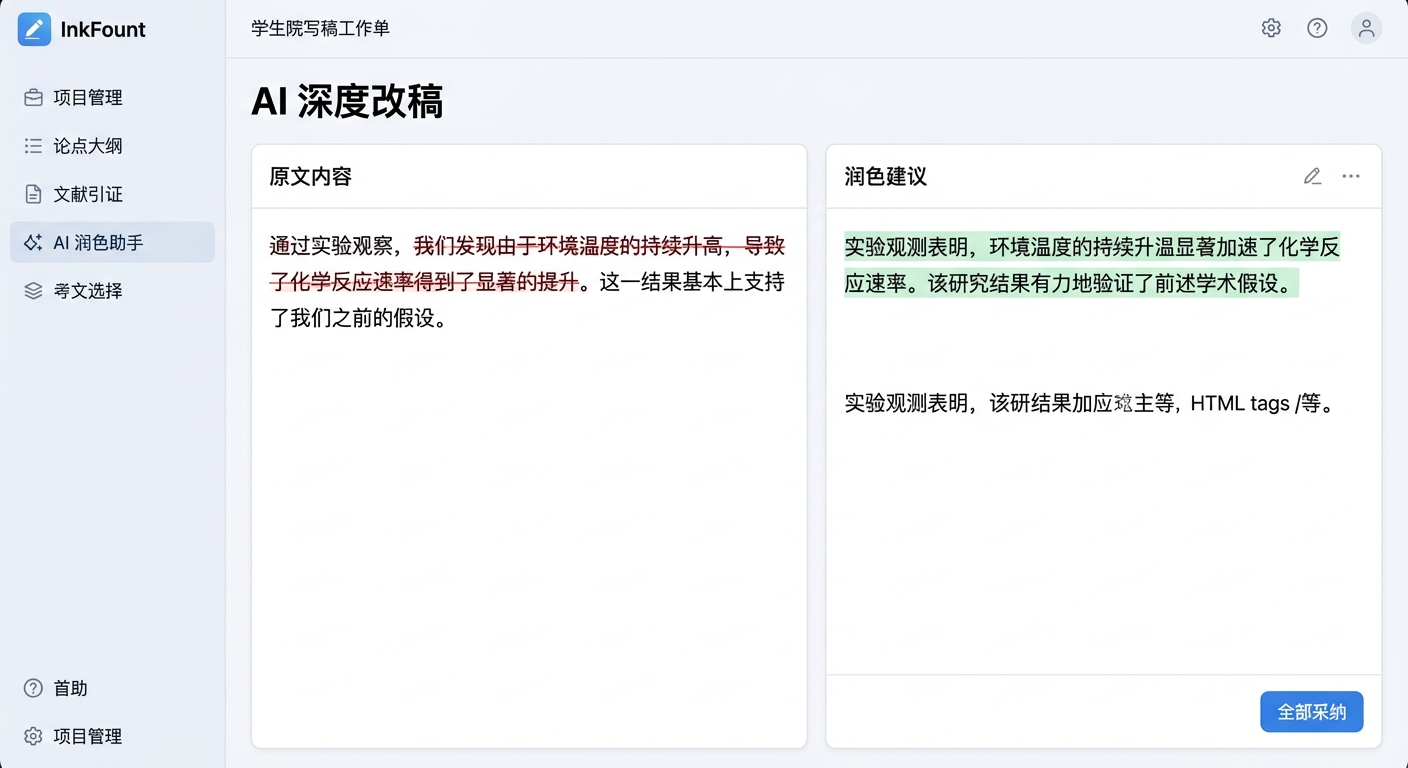Open 考文选择 sidebar item

(88, 291)
